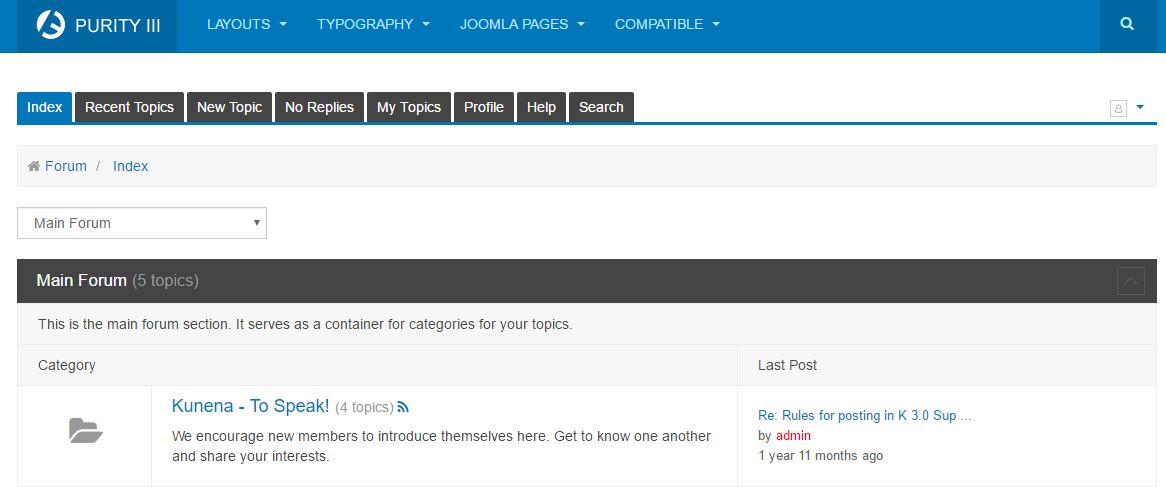1166x487 pixels.
Task: Collapse the Main Forum section
Action: tap(1130, 280)
